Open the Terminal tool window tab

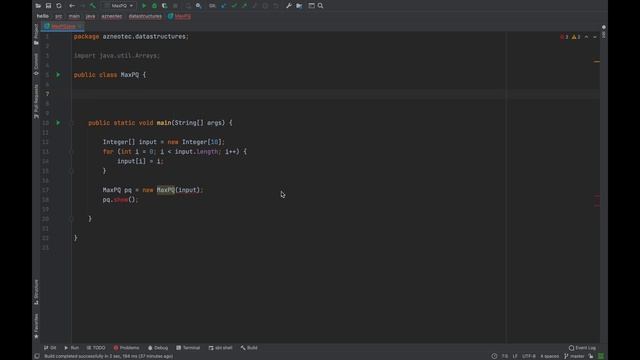tap(188, 348)
